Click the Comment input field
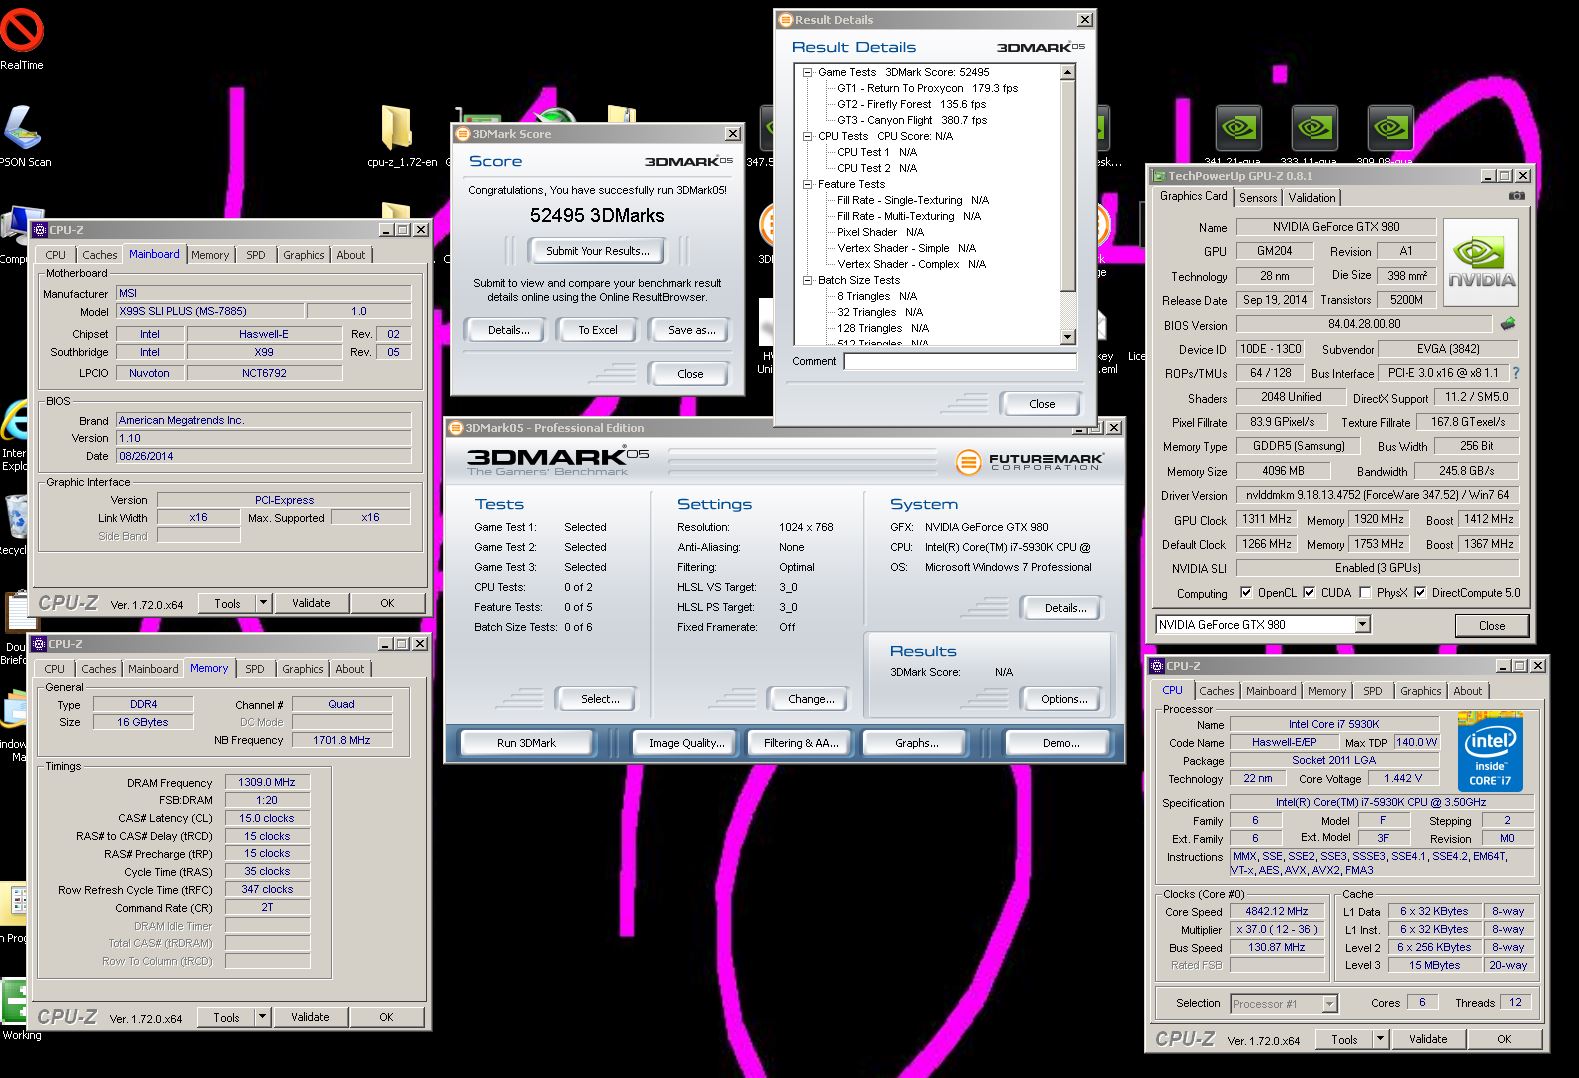This screenshot has height=1078, width=1579. [960, 361]
